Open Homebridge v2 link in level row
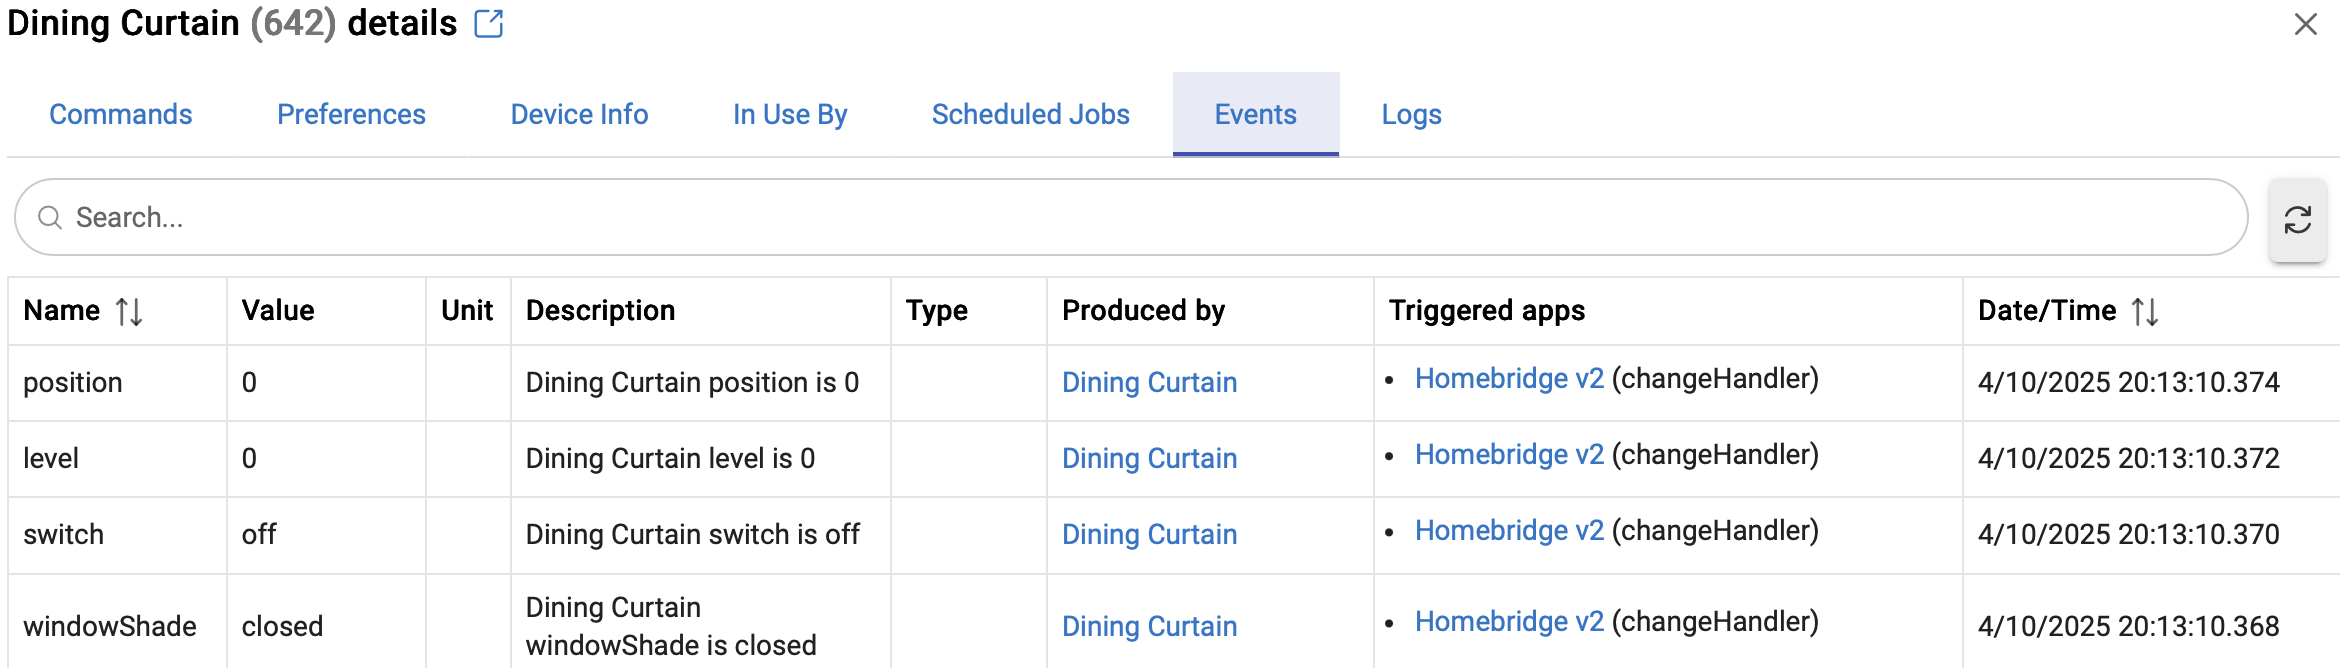Viewport: 2340px width, 668px height. pyautogui.click(x=1509, y=454)
